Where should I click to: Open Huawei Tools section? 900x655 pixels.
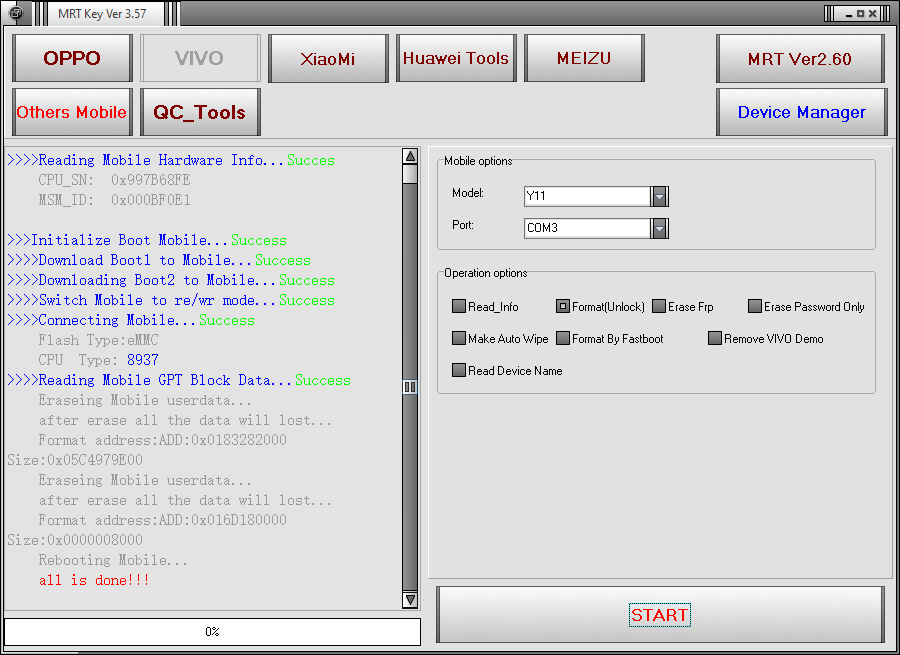pyautogui.click(x=456, y=58)
